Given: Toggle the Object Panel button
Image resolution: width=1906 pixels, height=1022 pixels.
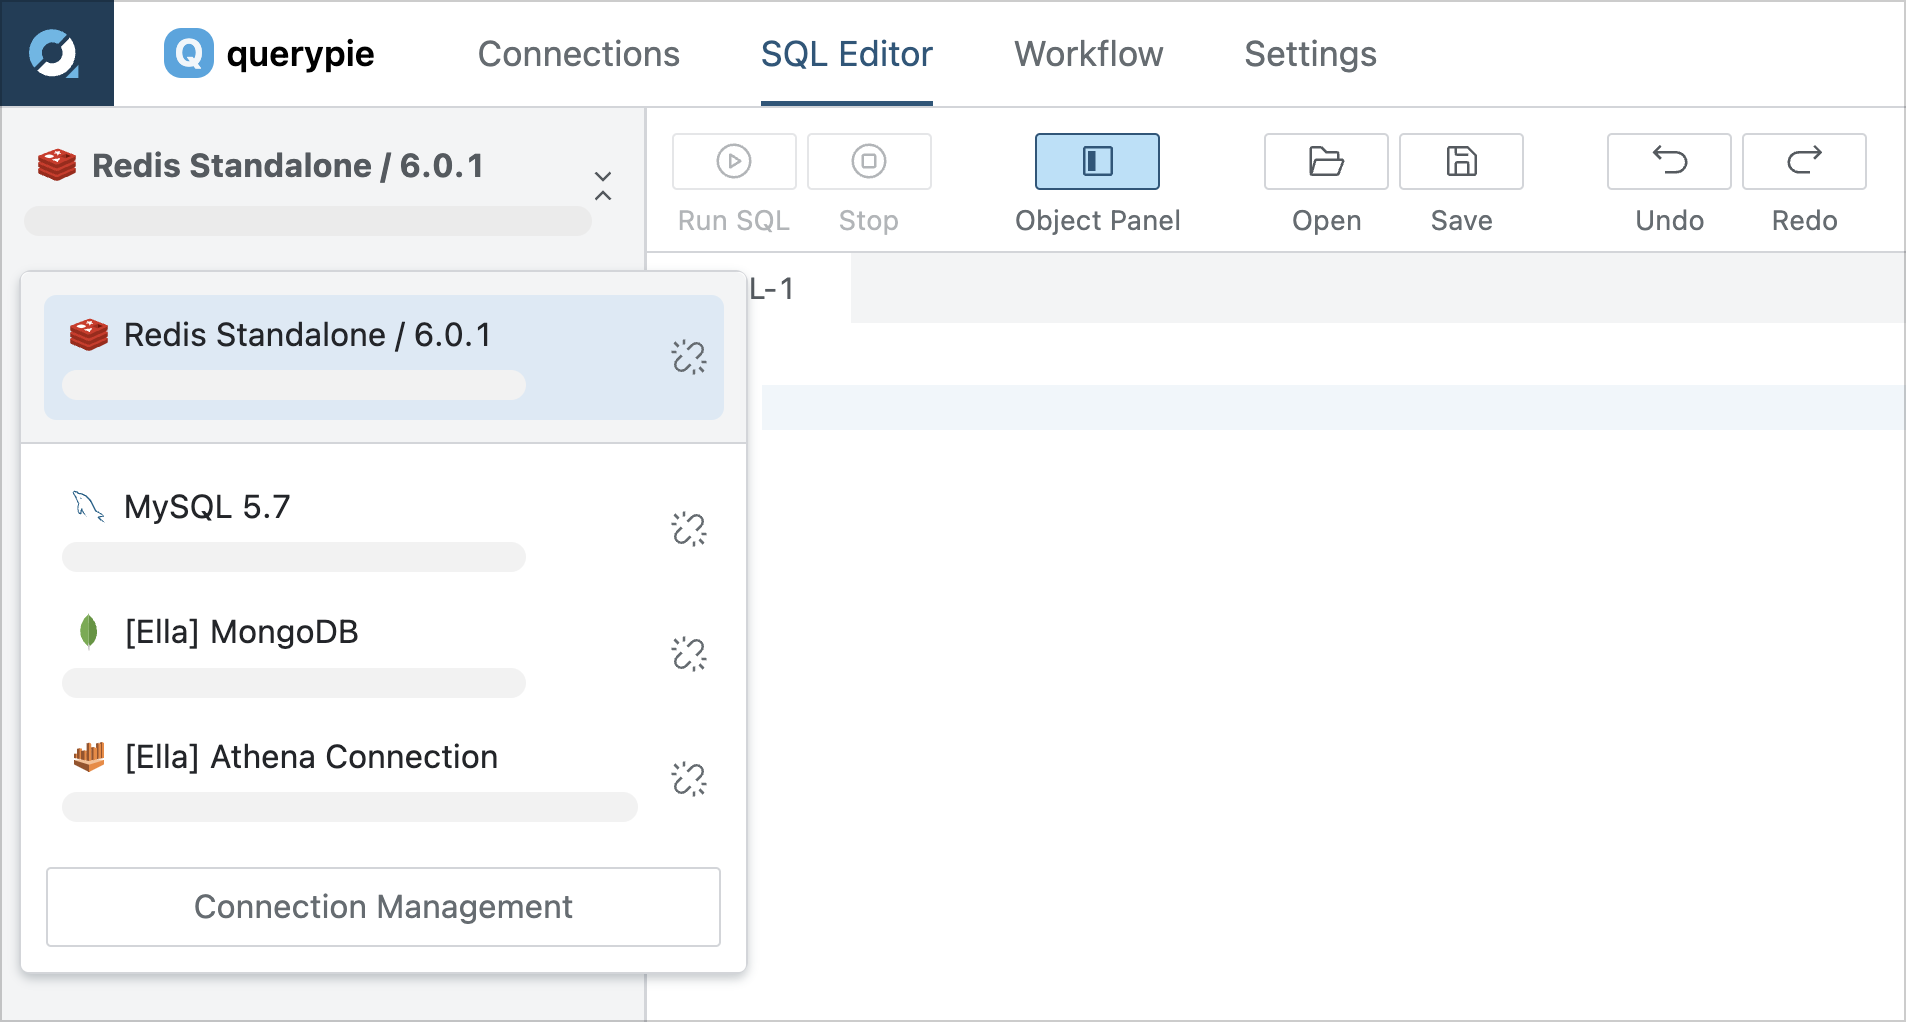Looking at the screenshot, I should point(1097,161).
